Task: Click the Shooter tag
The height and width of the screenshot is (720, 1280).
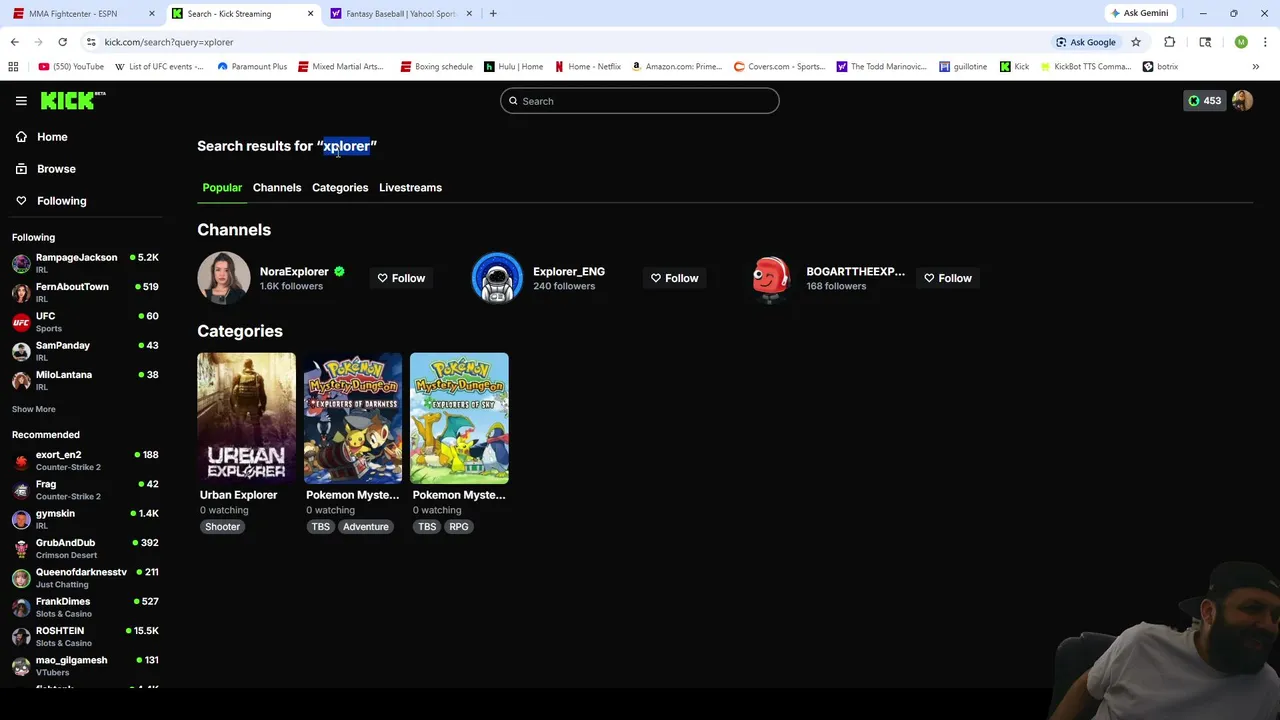Action: (x=222, y=527)
